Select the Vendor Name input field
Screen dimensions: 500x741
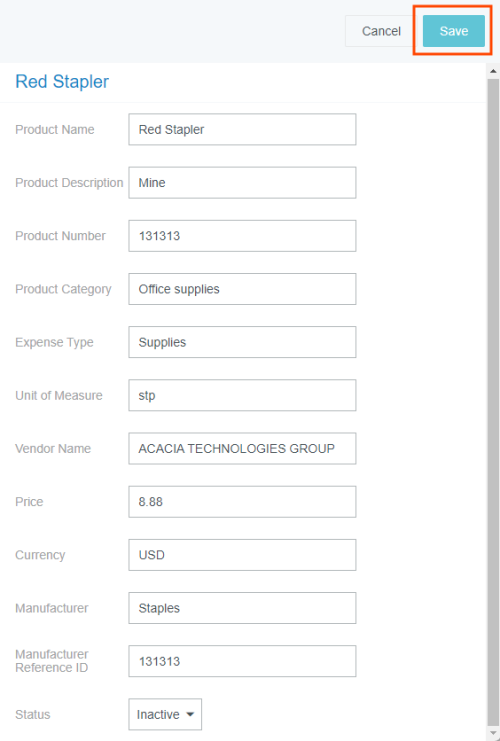242,448
